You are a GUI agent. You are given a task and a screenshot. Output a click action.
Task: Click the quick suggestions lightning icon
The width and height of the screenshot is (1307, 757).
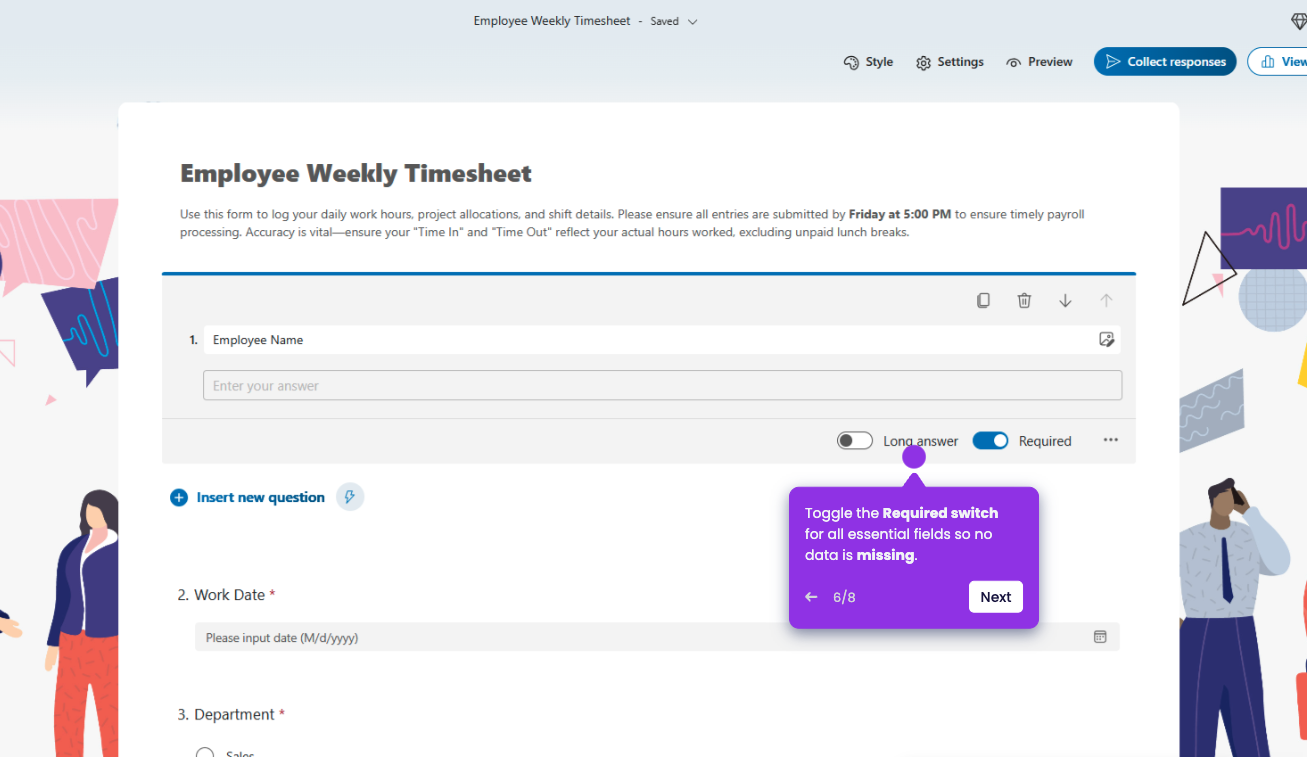(x=350, y=497)
